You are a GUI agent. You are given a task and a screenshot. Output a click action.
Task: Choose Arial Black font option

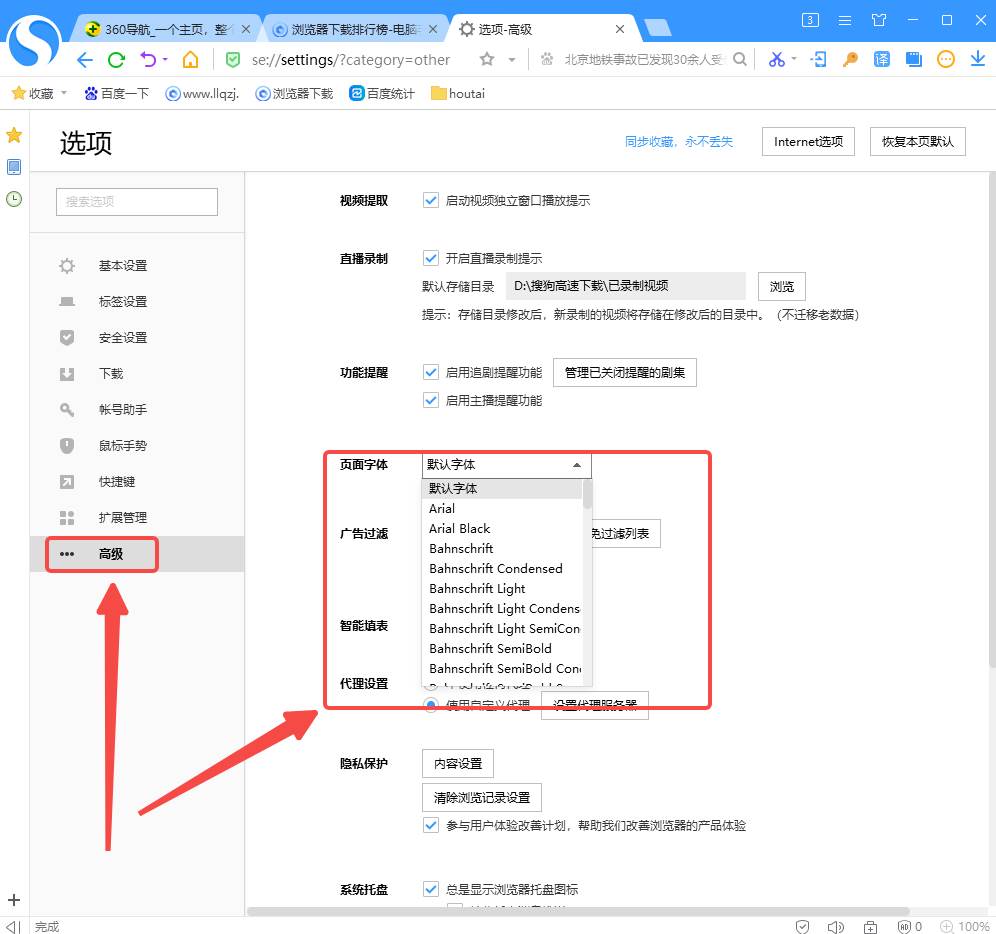(x=502, y=529)
